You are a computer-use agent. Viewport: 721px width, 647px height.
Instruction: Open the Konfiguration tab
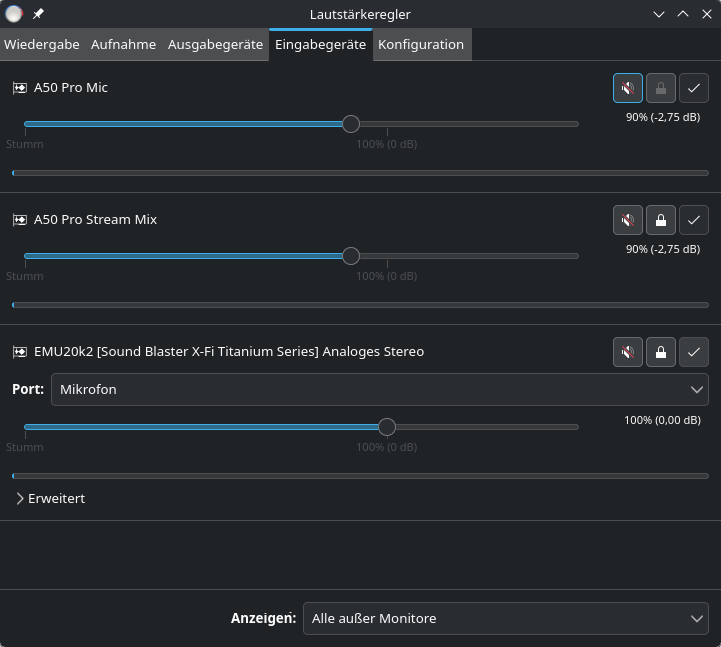click(421, 45)
